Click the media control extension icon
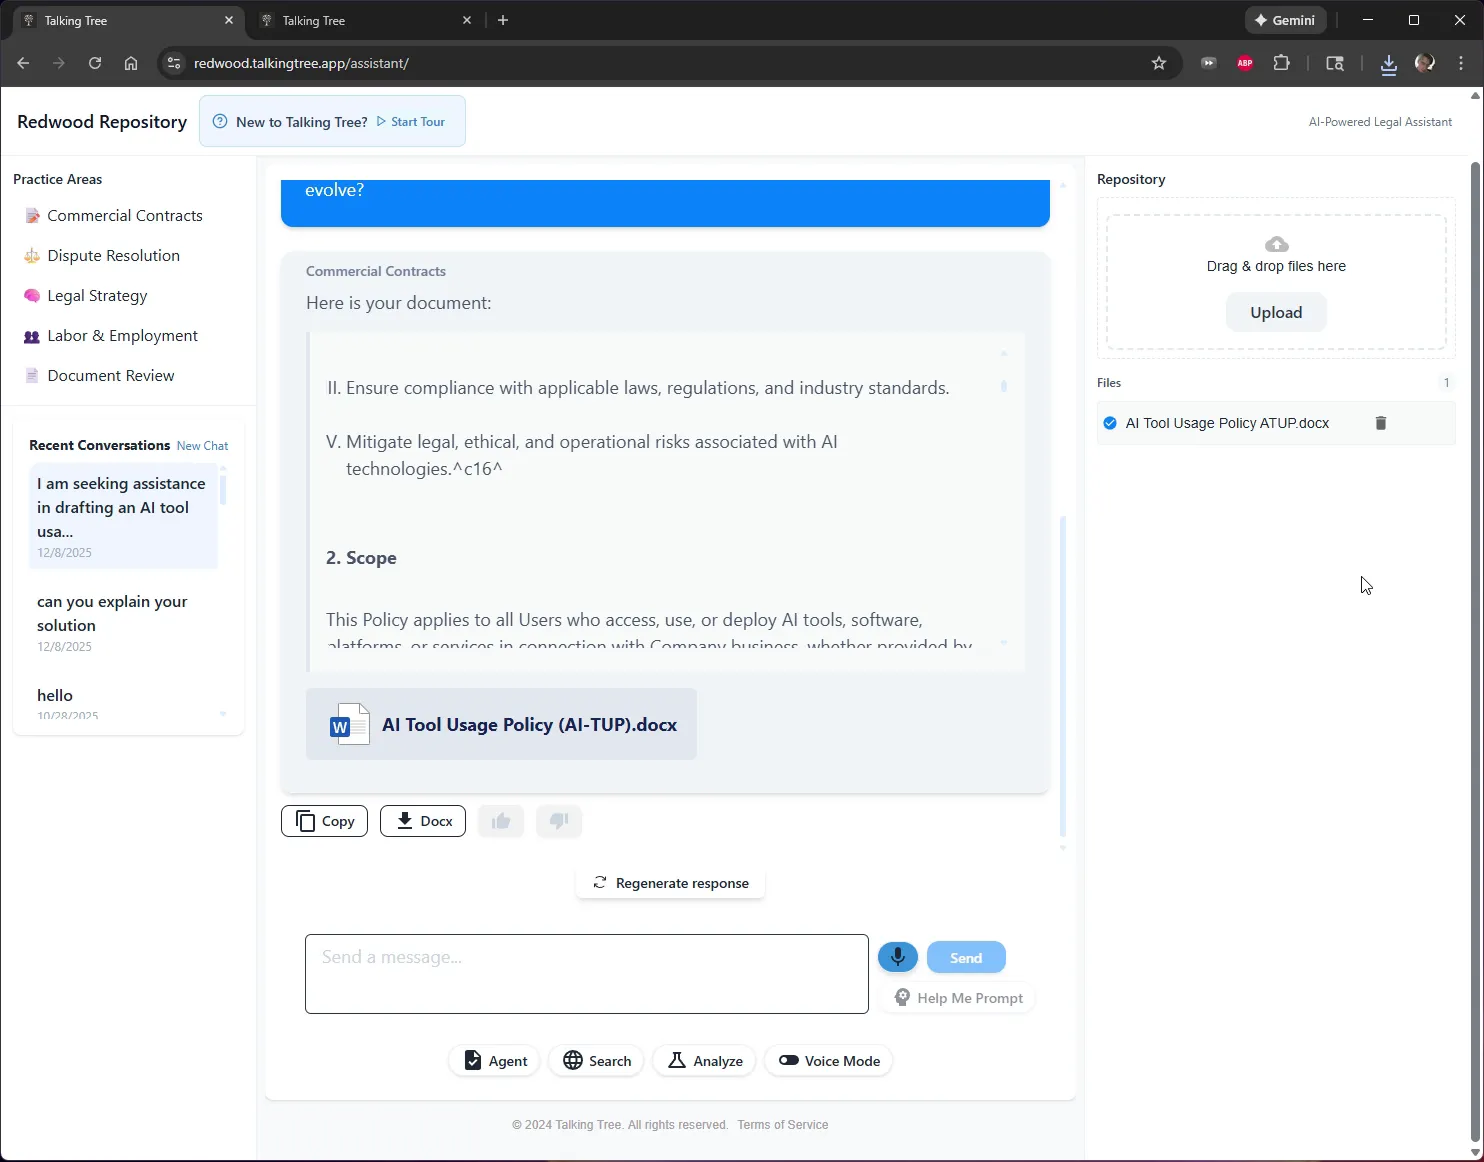Screen dimensions: 1484x1162 pos(1209,63)
